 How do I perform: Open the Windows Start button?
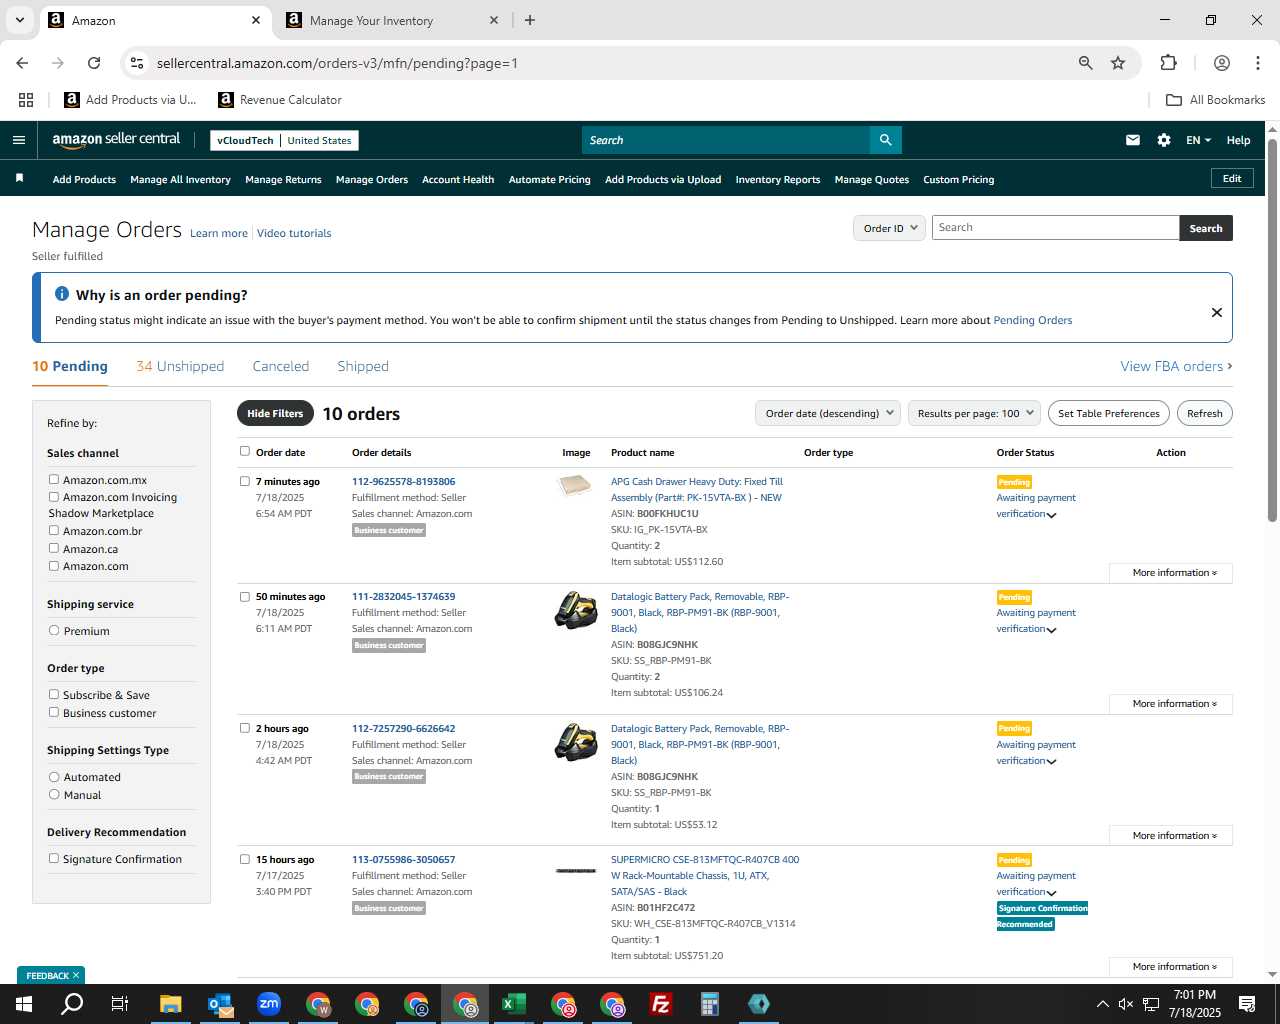[23, 1004]
